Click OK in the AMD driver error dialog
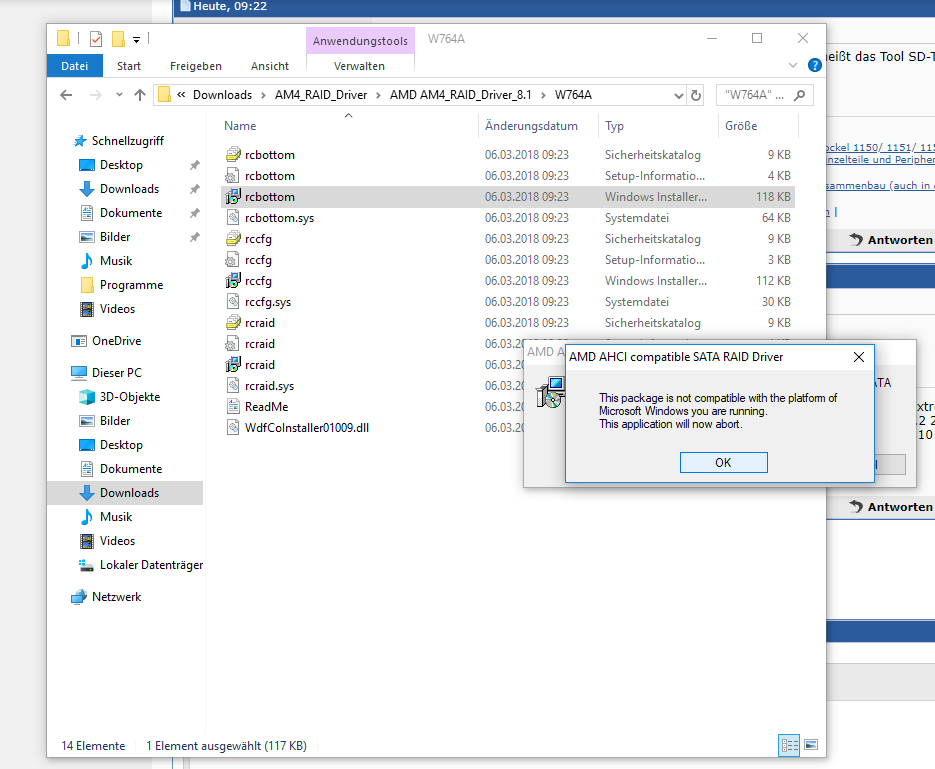Viewport: 935px width, 769px height. point(723,463)
